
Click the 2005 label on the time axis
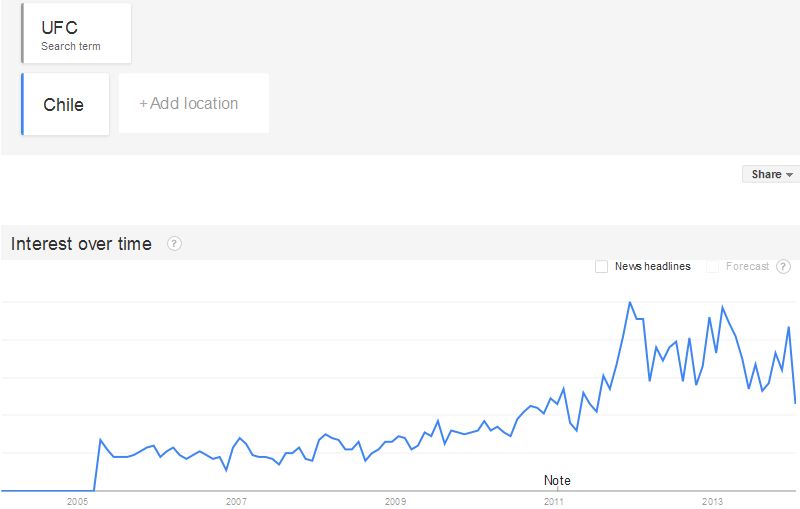click(77, 501)
